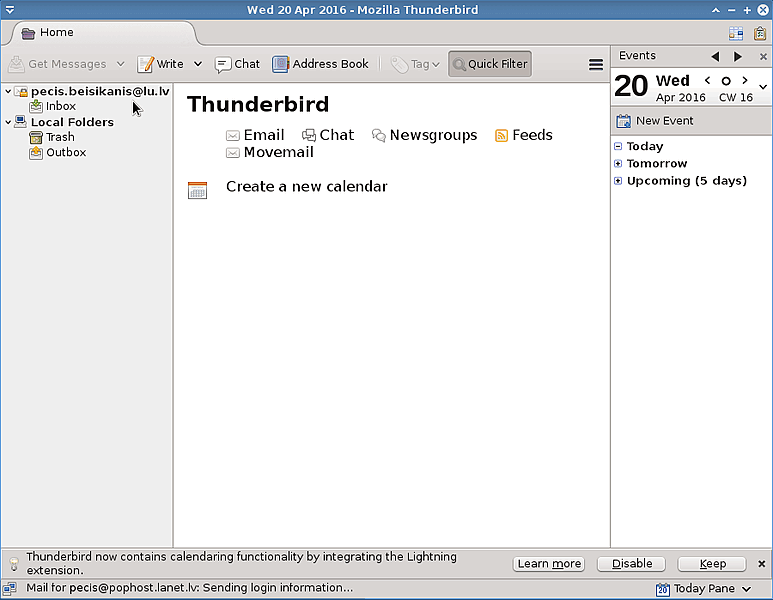Go to the next day
The image size is (773, 600).
coord(745,80)
